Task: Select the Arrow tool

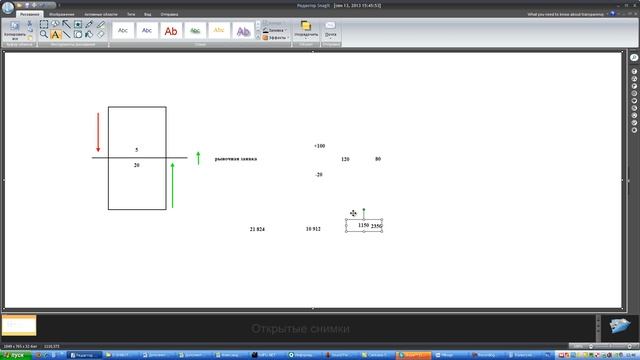Action: (x=67, y=24)
